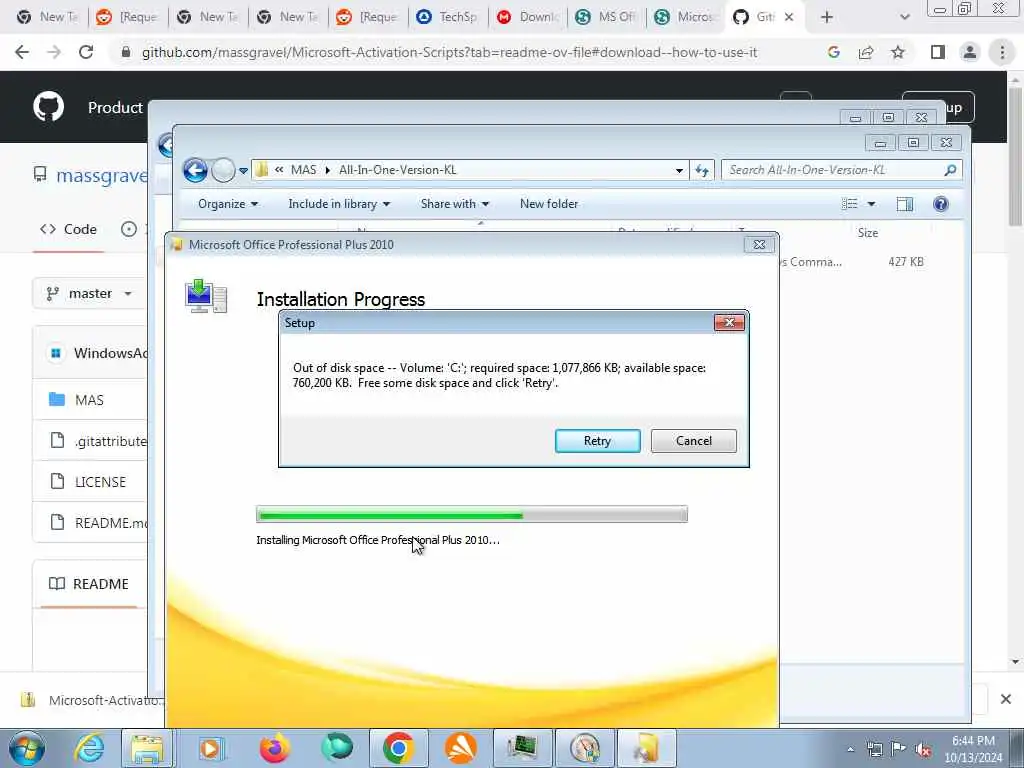Close the Microsoft Office Professional Plus 2010 window
Screen dimensions: 1024x768
tap(759, 244)
